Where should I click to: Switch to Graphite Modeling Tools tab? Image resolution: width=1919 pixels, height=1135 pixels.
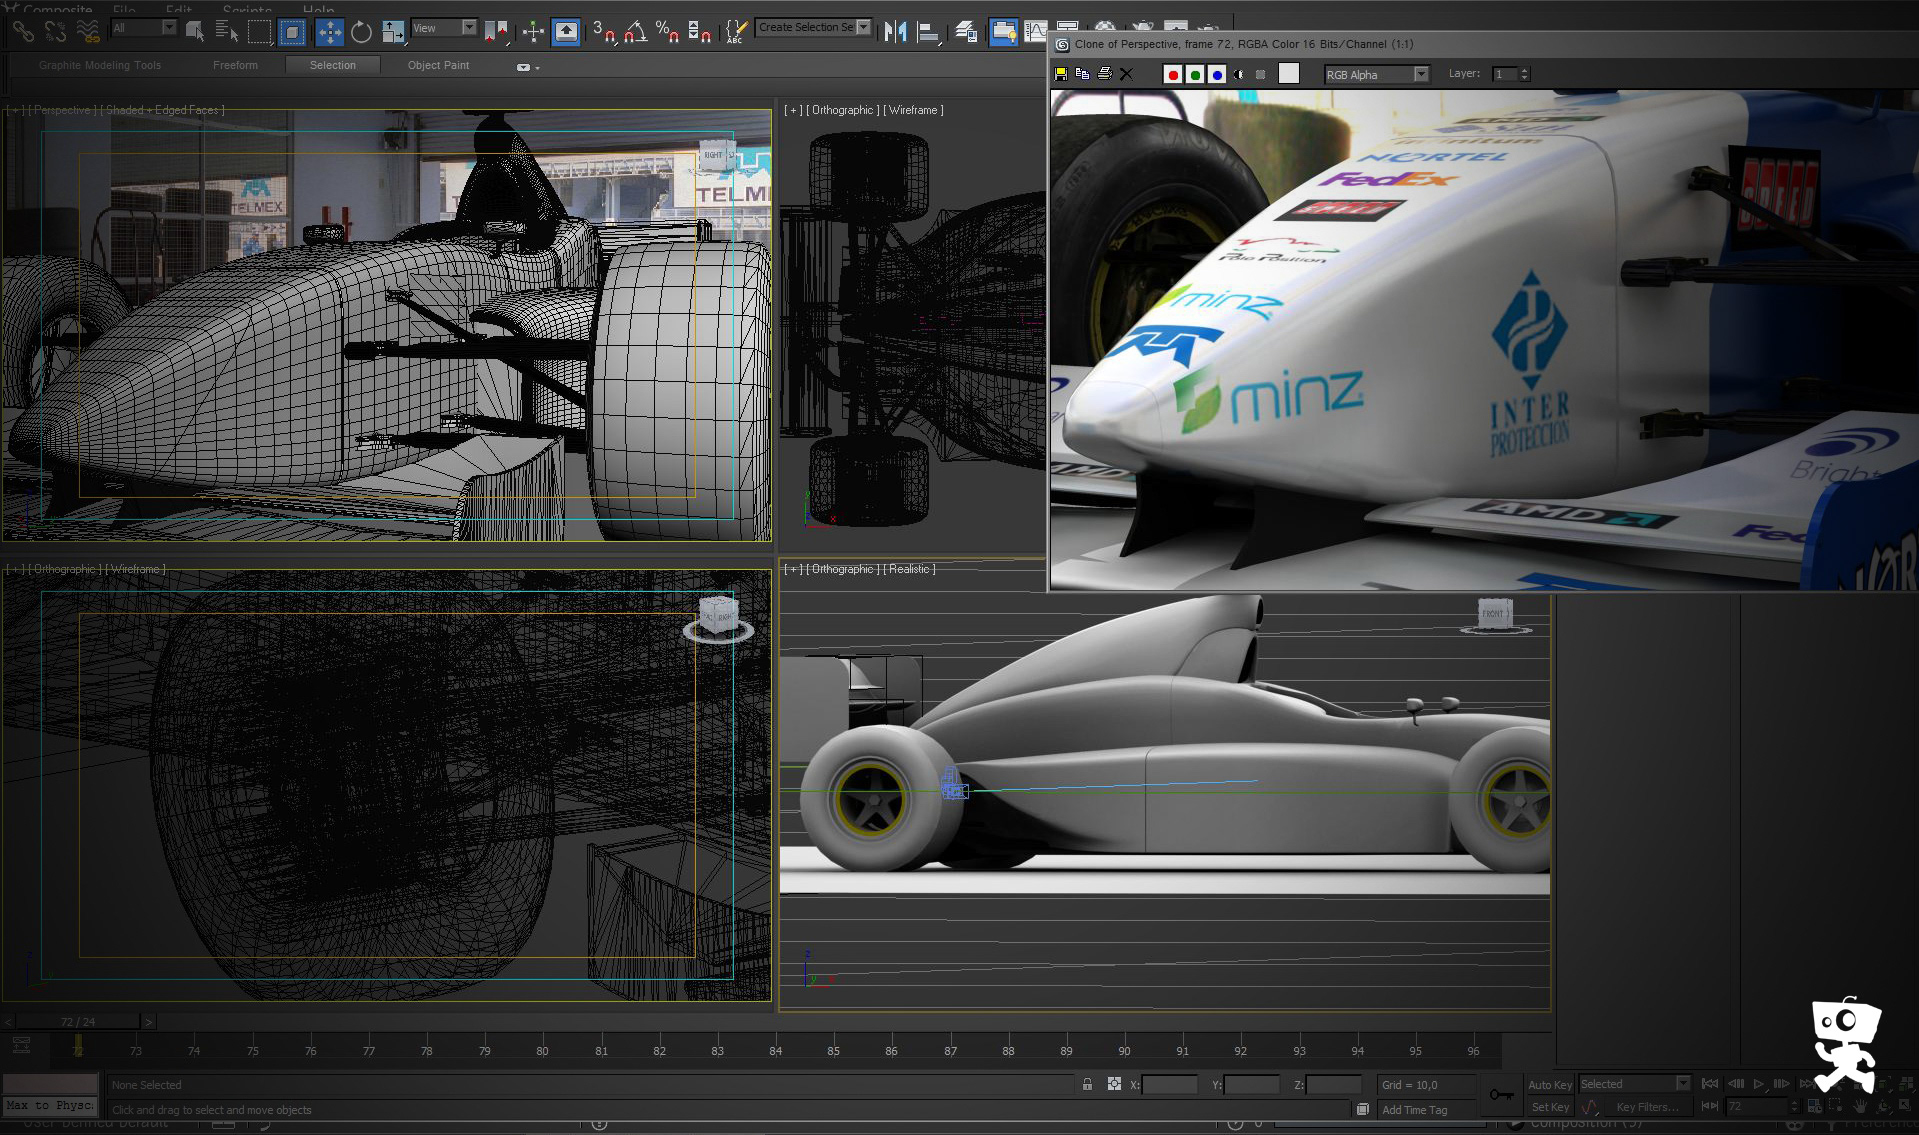100,65
